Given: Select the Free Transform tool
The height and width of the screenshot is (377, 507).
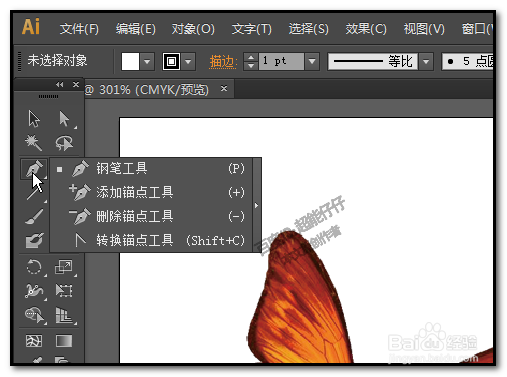Looking at the screenshot, I should point(64,291).
